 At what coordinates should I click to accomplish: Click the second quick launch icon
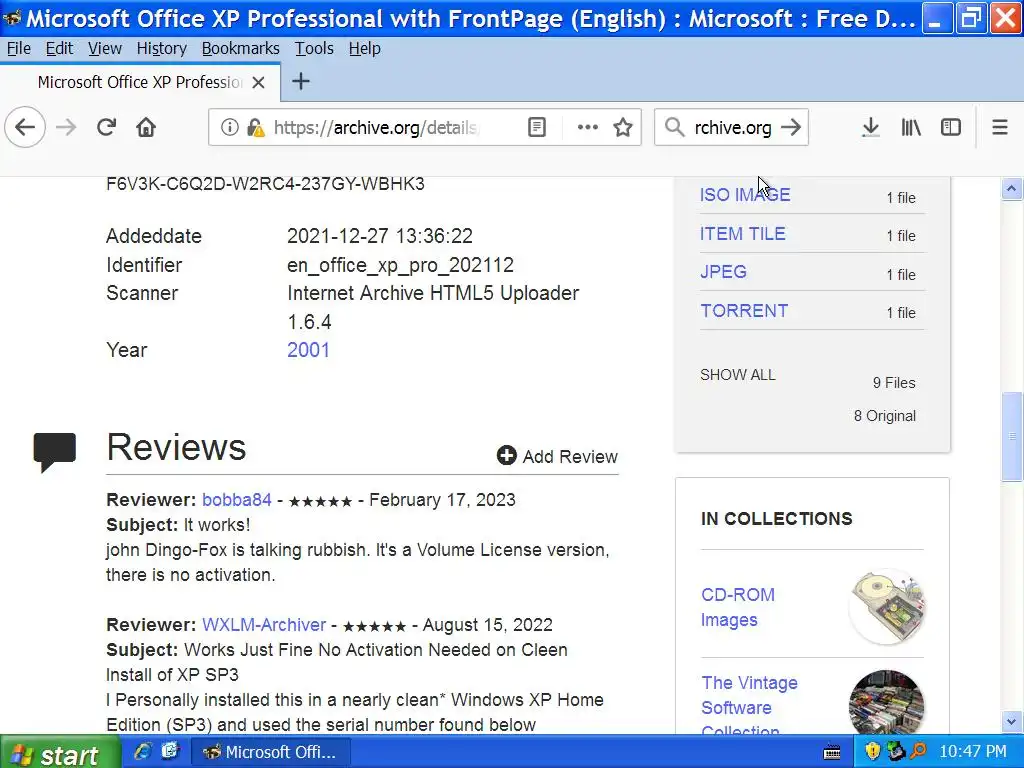170,752
